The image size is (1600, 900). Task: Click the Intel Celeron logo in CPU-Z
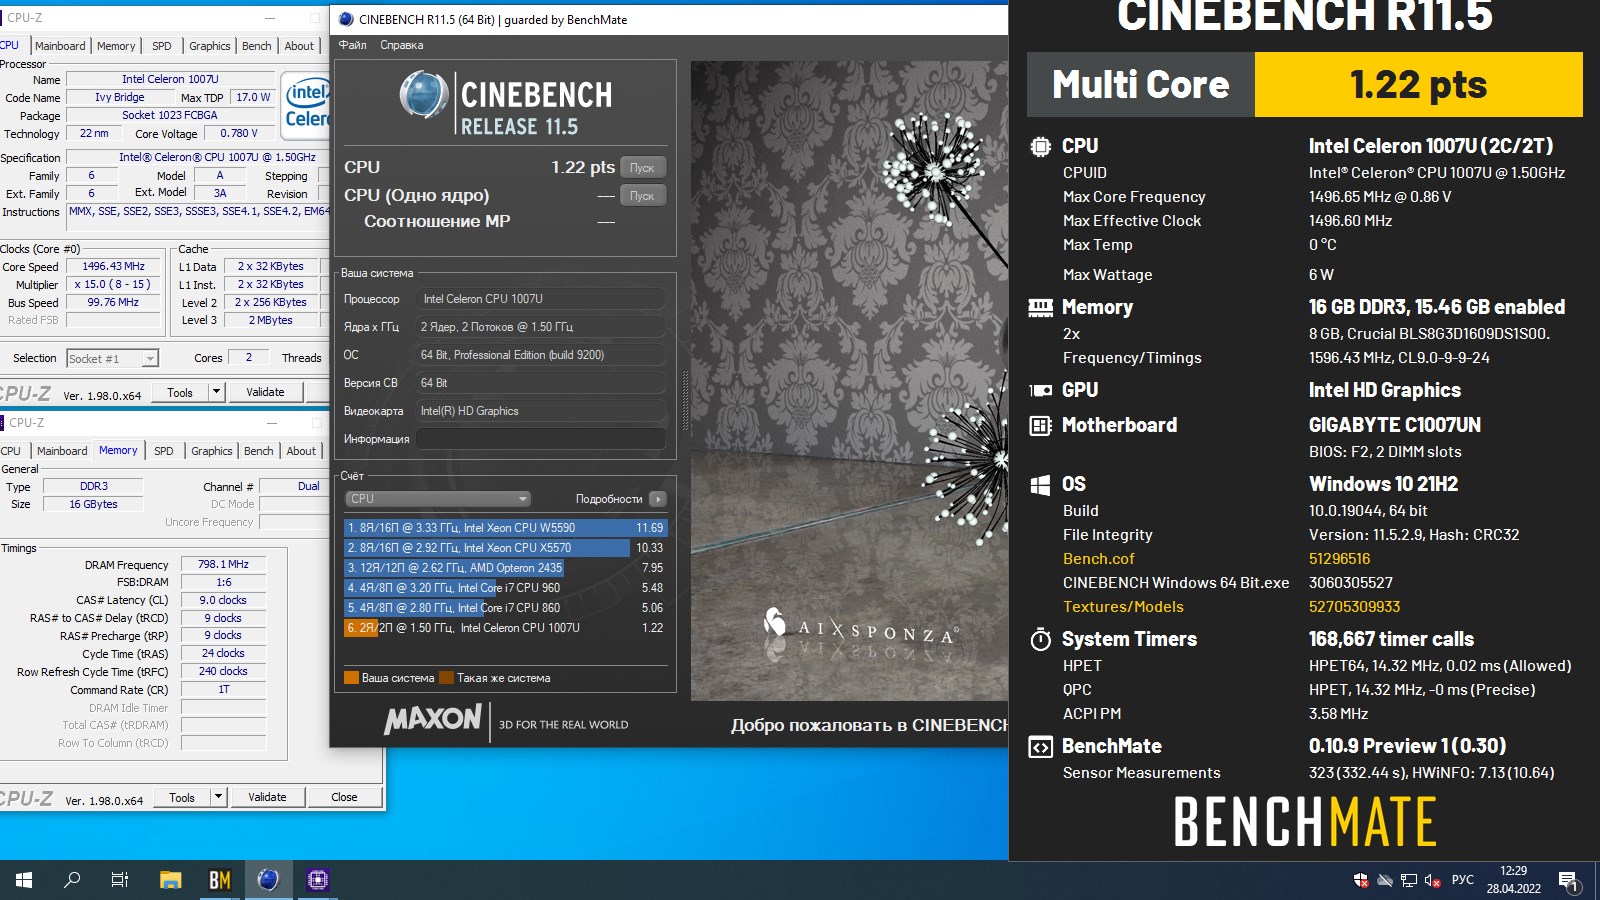click(x=305, y=105)
